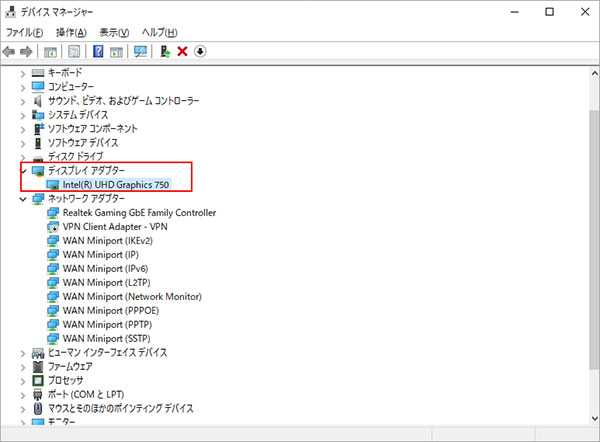
Task: Click the scan for hardware changes monitor icon
Action: tap(140, 51)
